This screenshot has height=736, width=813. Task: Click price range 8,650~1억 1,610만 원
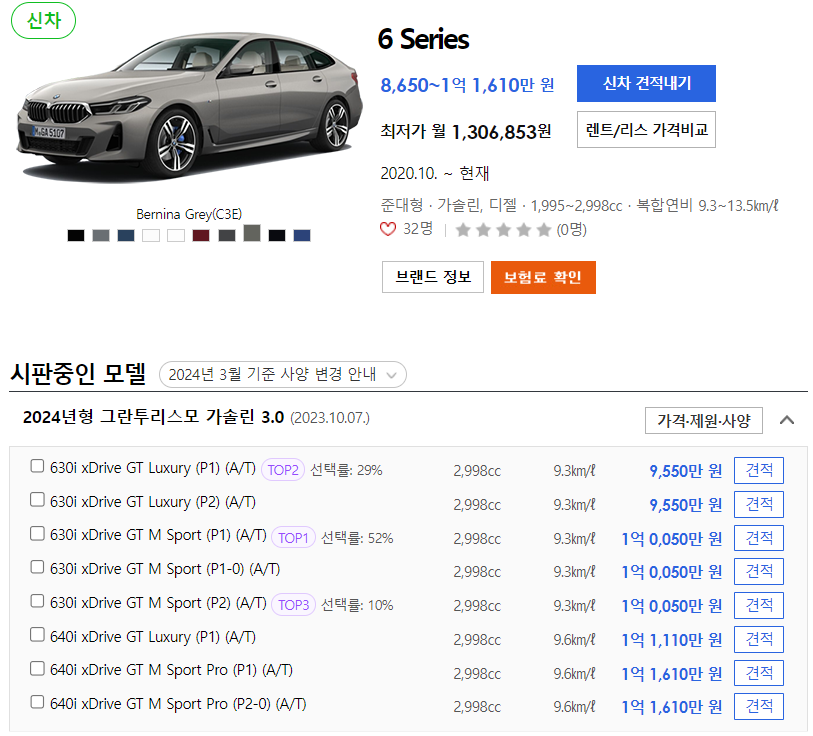467,85
